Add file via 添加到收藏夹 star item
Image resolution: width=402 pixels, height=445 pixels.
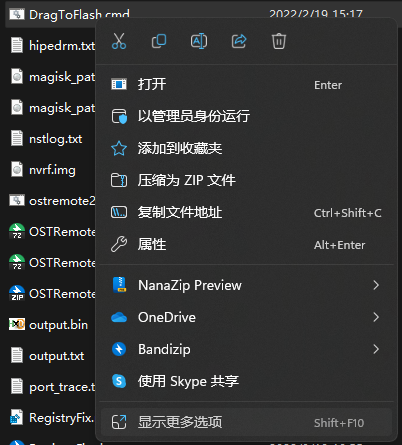tap(247, 148)
